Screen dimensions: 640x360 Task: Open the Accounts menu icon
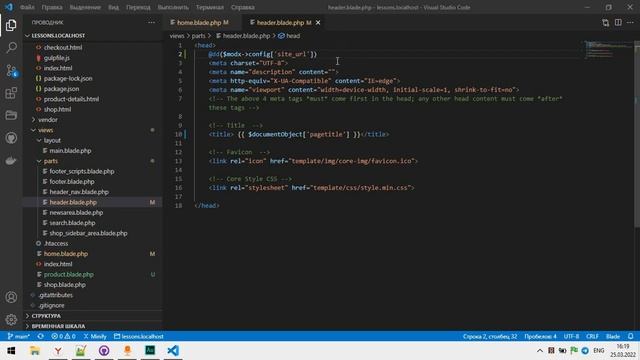11,297
